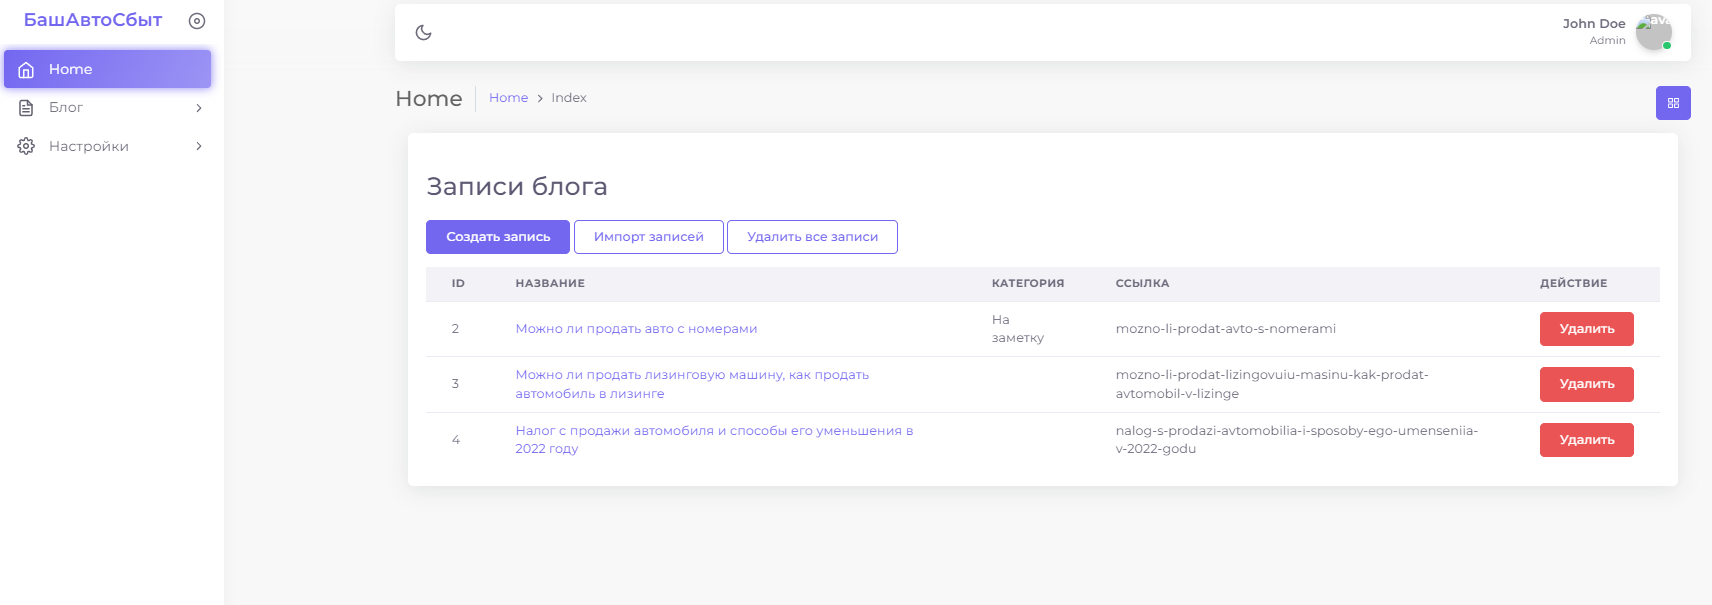Delete the blog post with ID 2

[x=1586, y=329]
